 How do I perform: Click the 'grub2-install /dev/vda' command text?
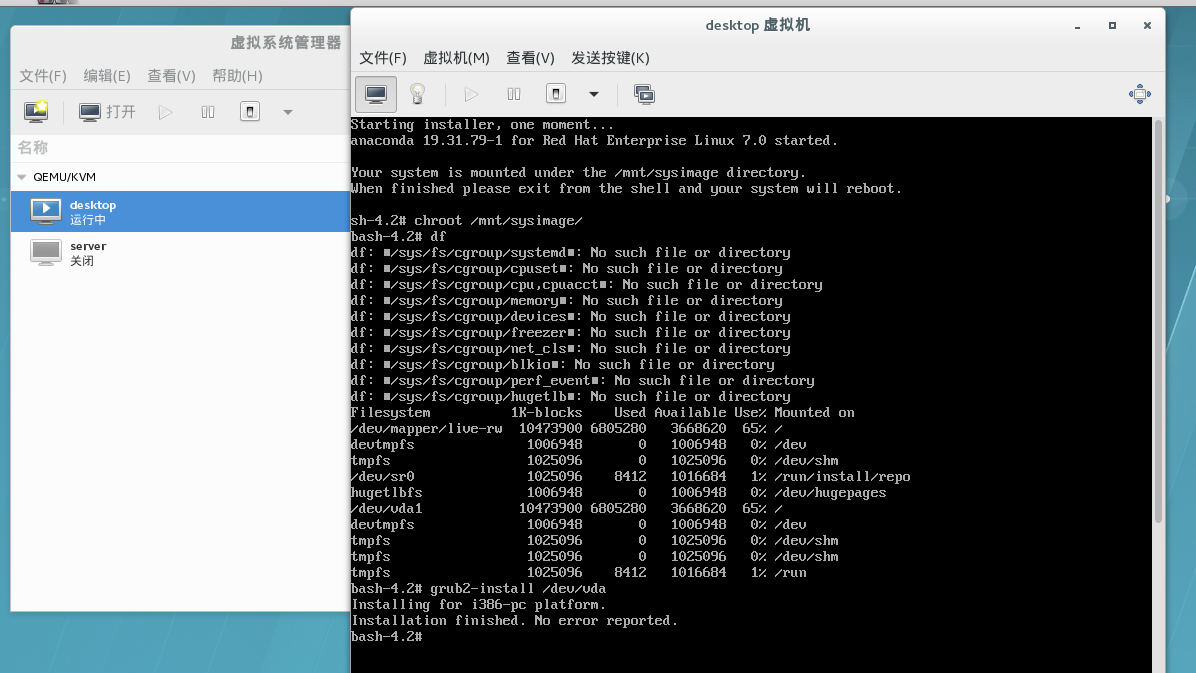pos(518,588)
